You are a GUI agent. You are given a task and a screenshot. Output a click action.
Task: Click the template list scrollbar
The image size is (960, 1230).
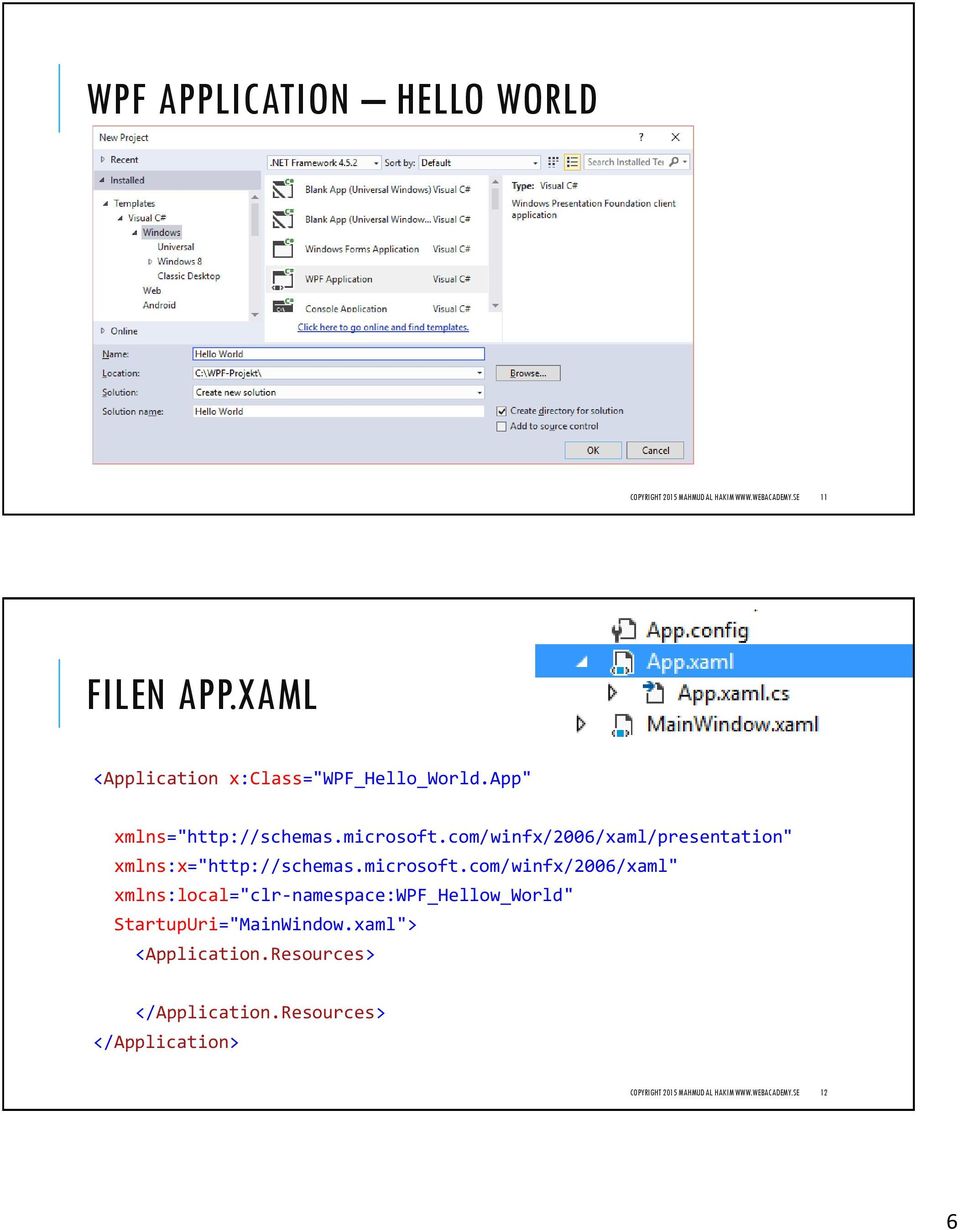click(x=495, y=243)
